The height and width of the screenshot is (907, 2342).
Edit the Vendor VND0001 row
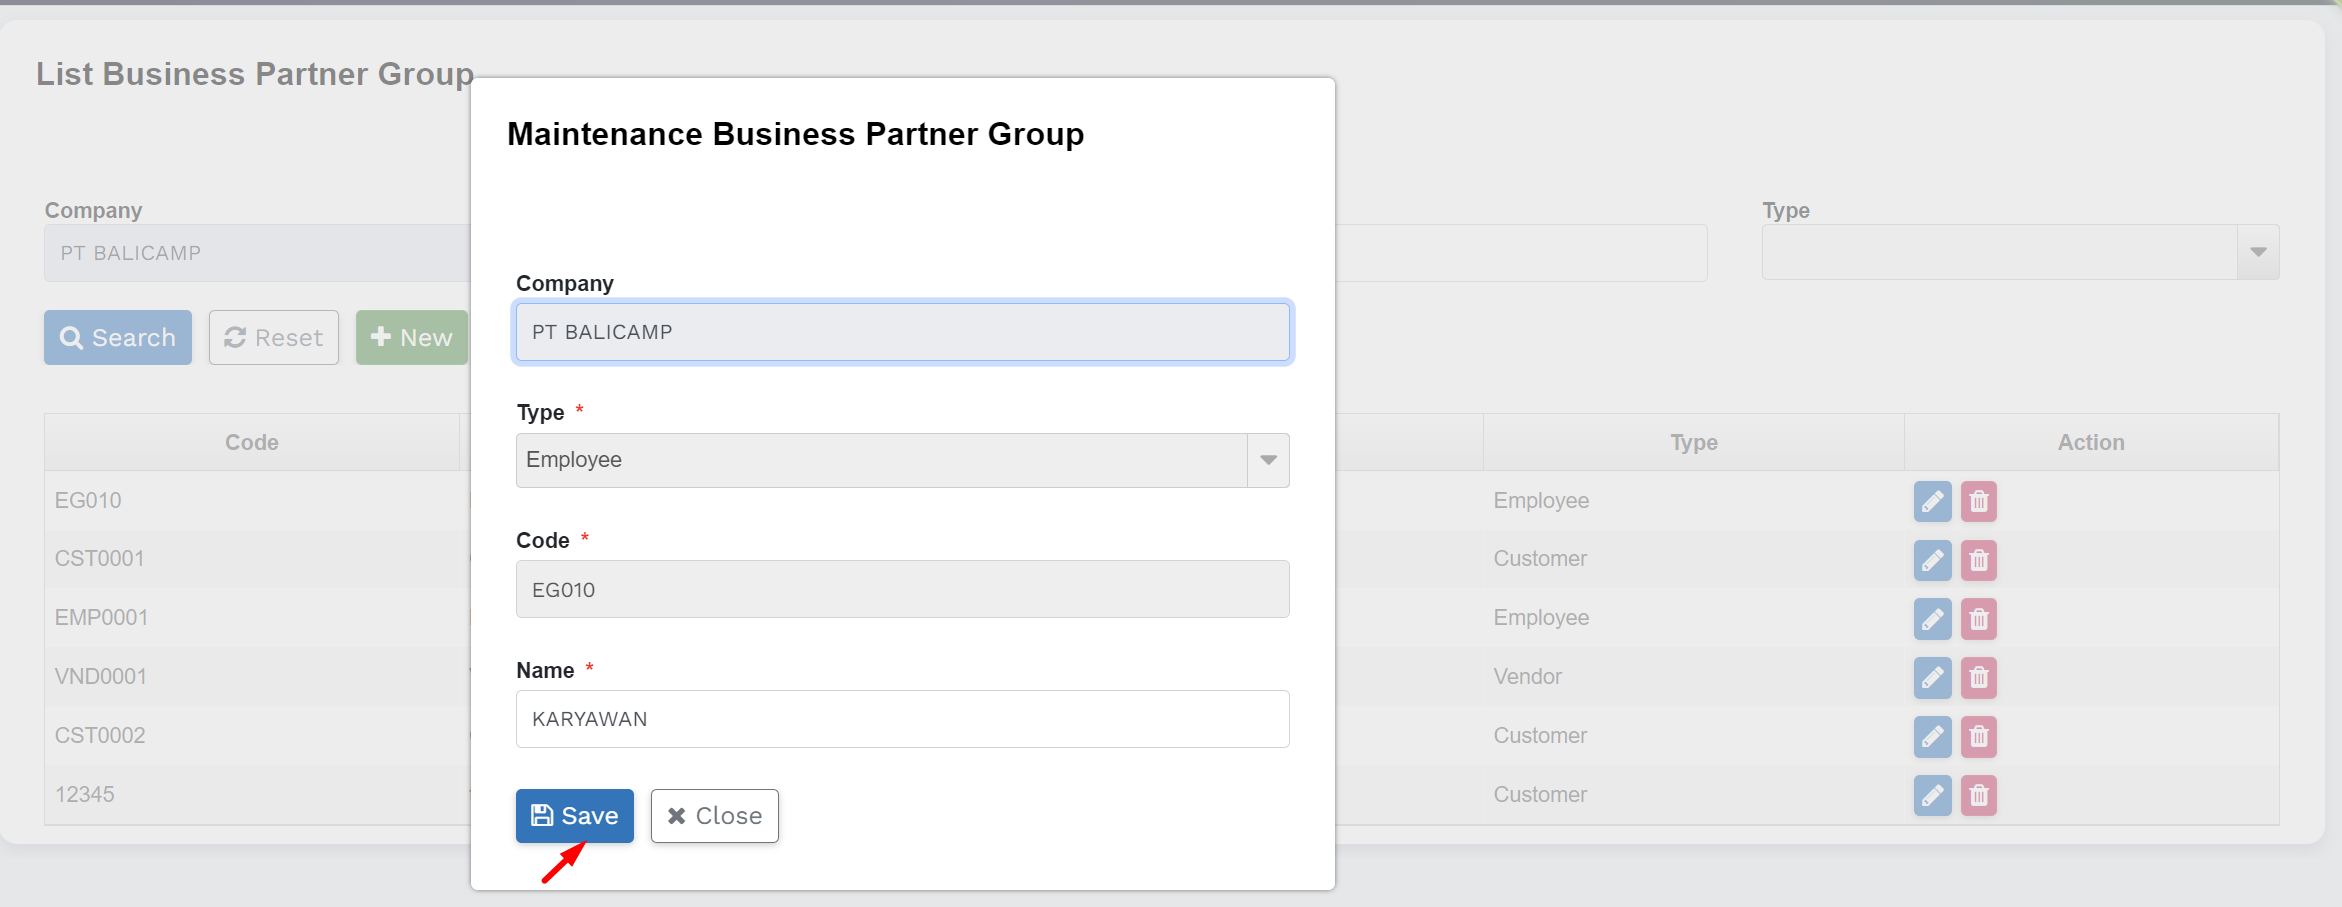(x=1932, y=678)
